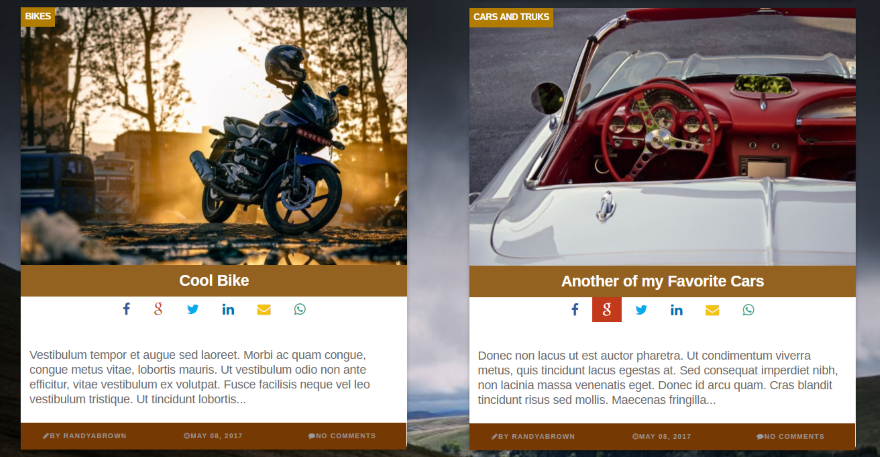Share Favorite Cars post on LinkedIn
Screen dimensions: 880x457
point(676,310)
